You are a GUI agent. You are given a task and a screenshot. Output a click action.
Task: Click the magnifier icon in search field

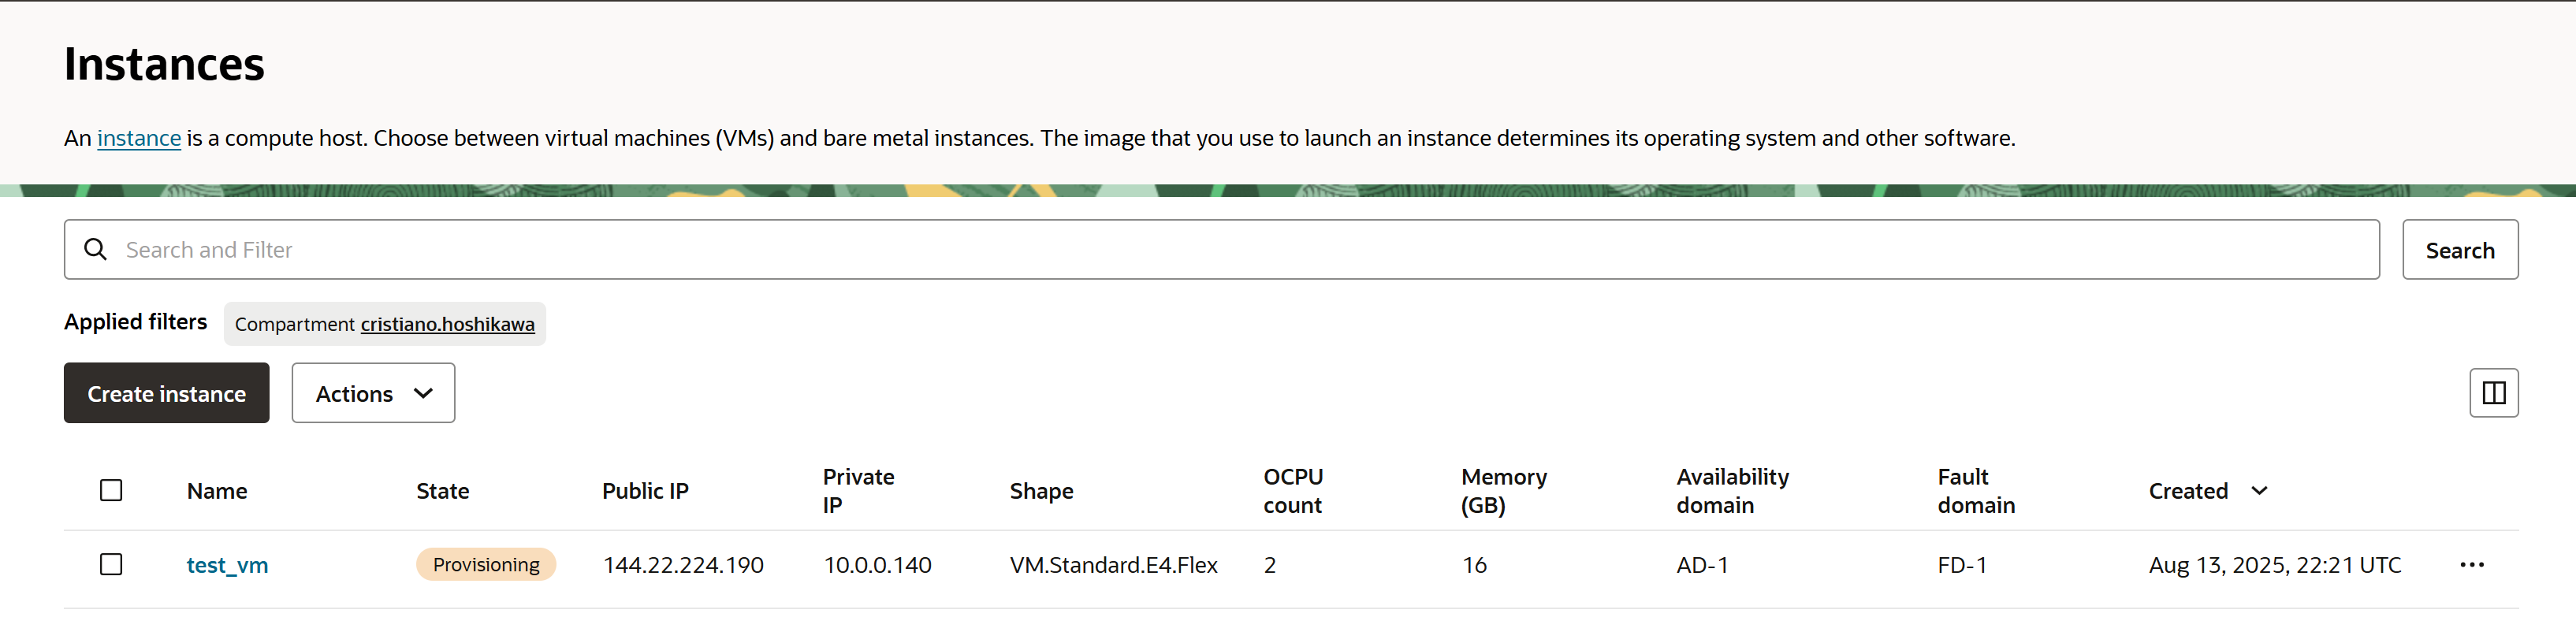coord(95,249)
